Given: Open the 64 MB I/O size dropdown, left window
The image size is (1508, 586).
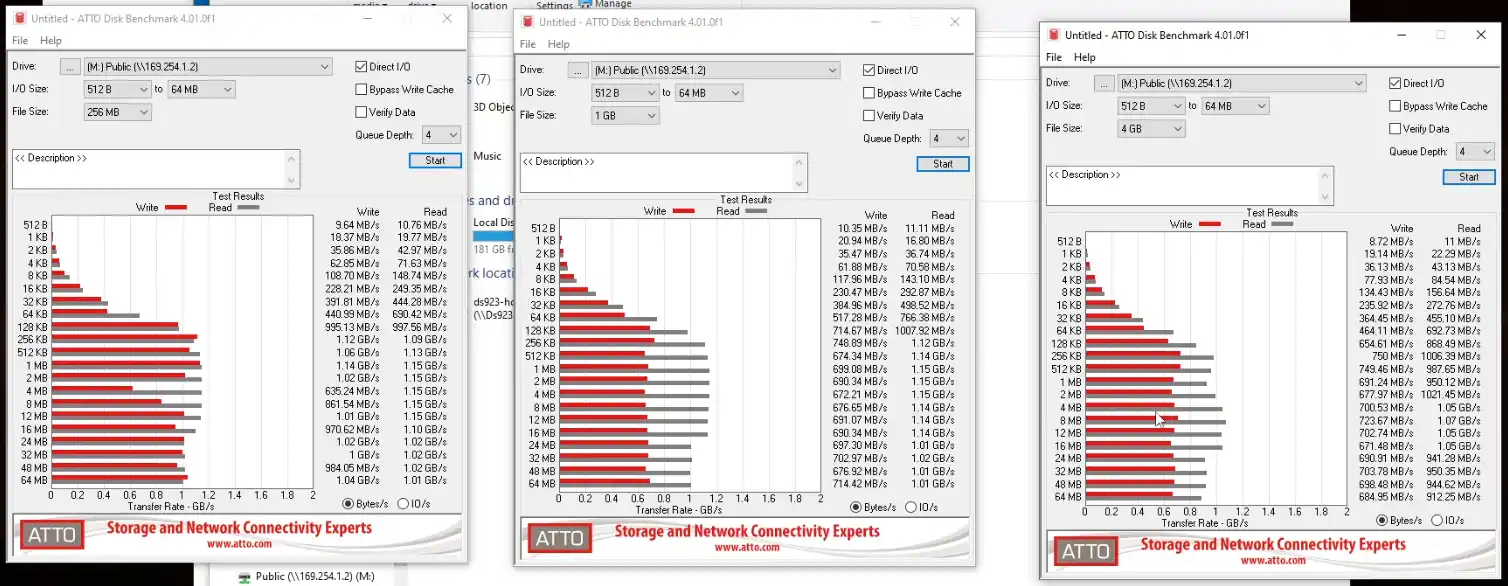Looking at the screenshot, I should point(201,89).
